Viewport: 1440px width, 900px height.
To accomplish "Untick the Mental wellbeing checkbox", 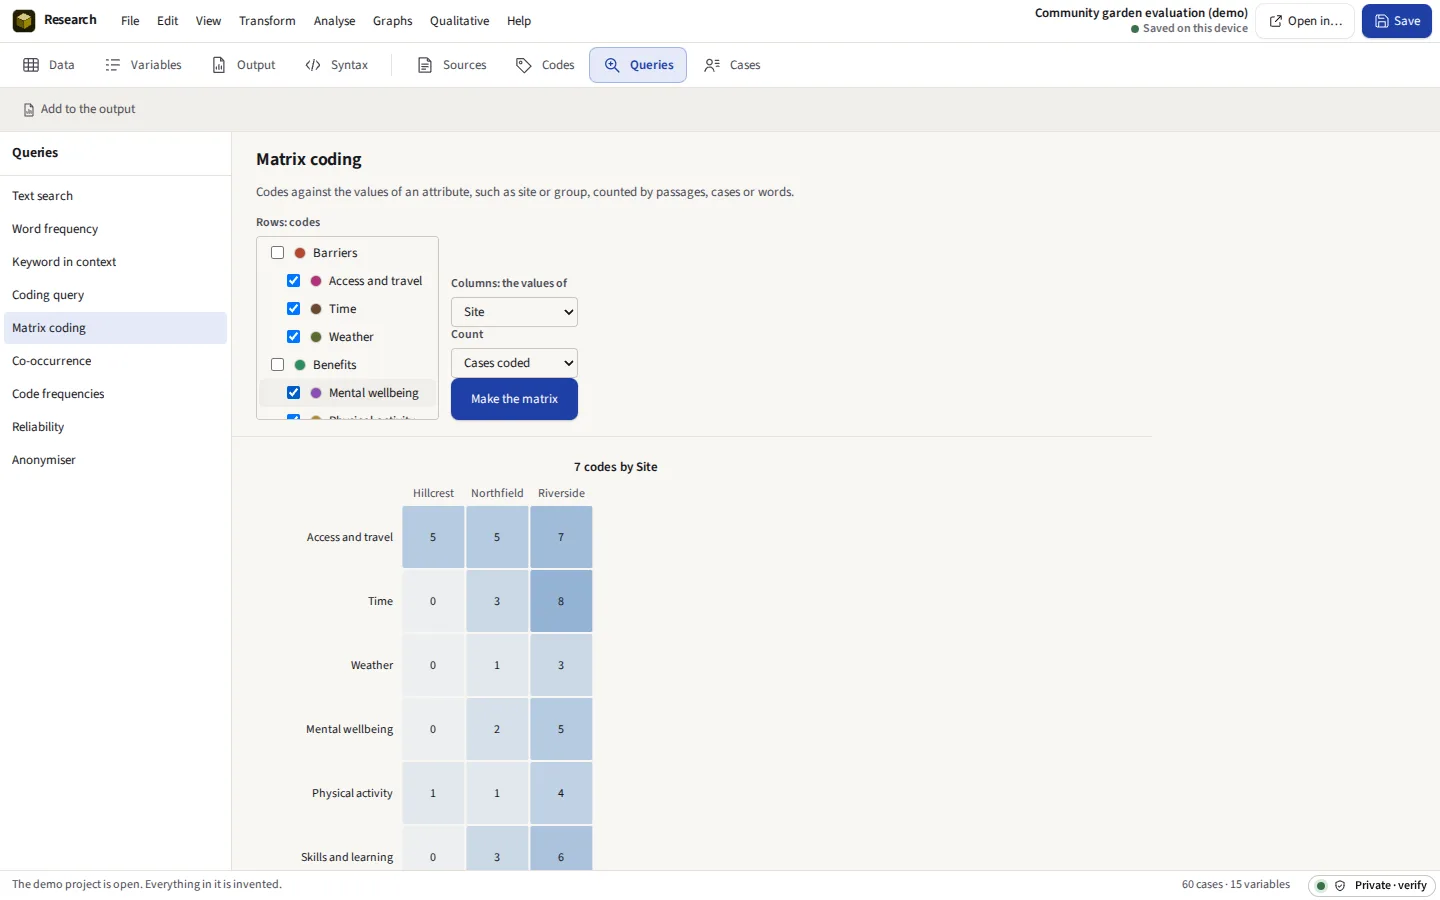I will [x=294, y=393].
